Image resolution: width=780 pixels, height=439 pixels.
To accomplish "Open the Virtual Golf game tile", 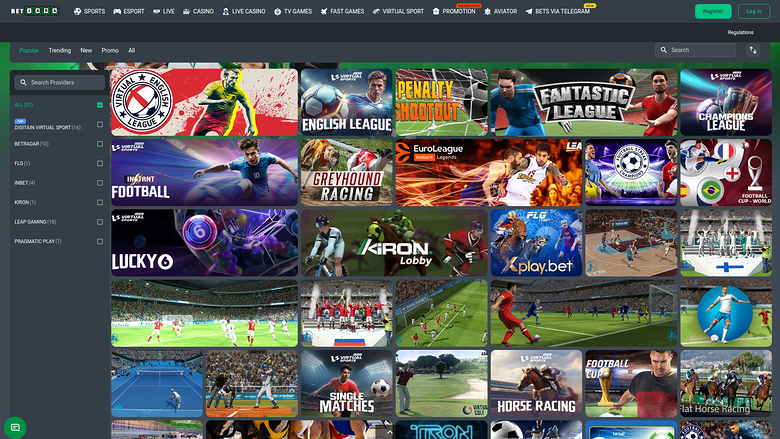I will tap(442, 383).
